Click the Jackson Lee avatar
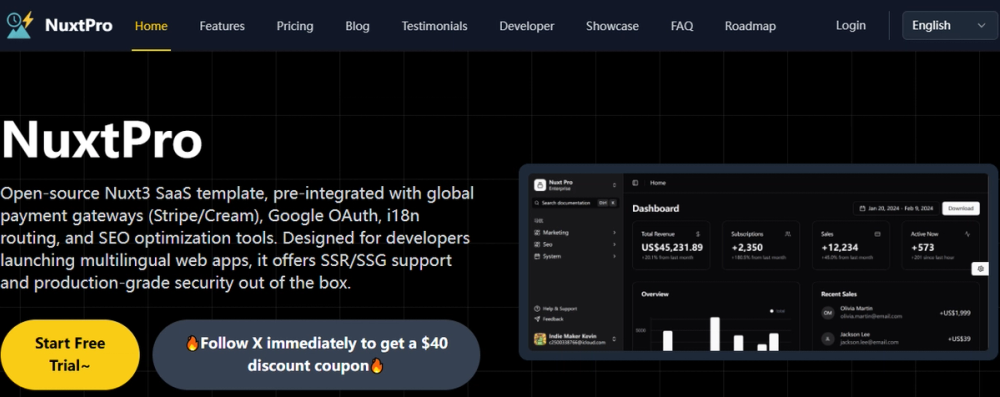 pos(828,339)
